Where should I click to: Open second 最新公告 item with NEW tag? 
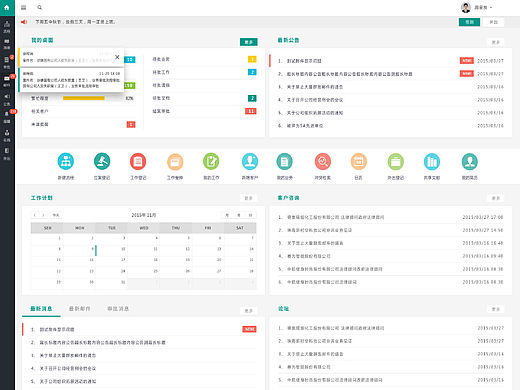click(x=390, y=74)
